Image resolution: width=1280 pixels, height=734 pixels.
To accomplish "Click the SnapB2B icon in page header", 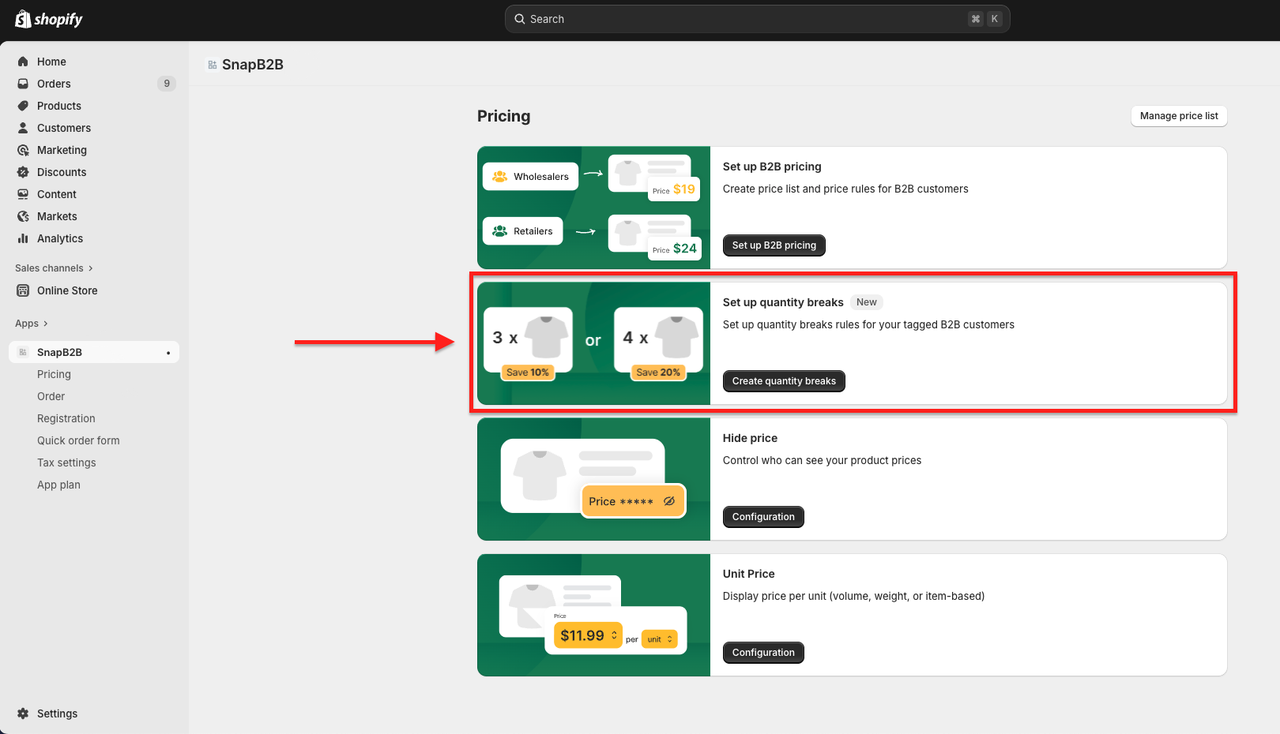I will [212, 65].
